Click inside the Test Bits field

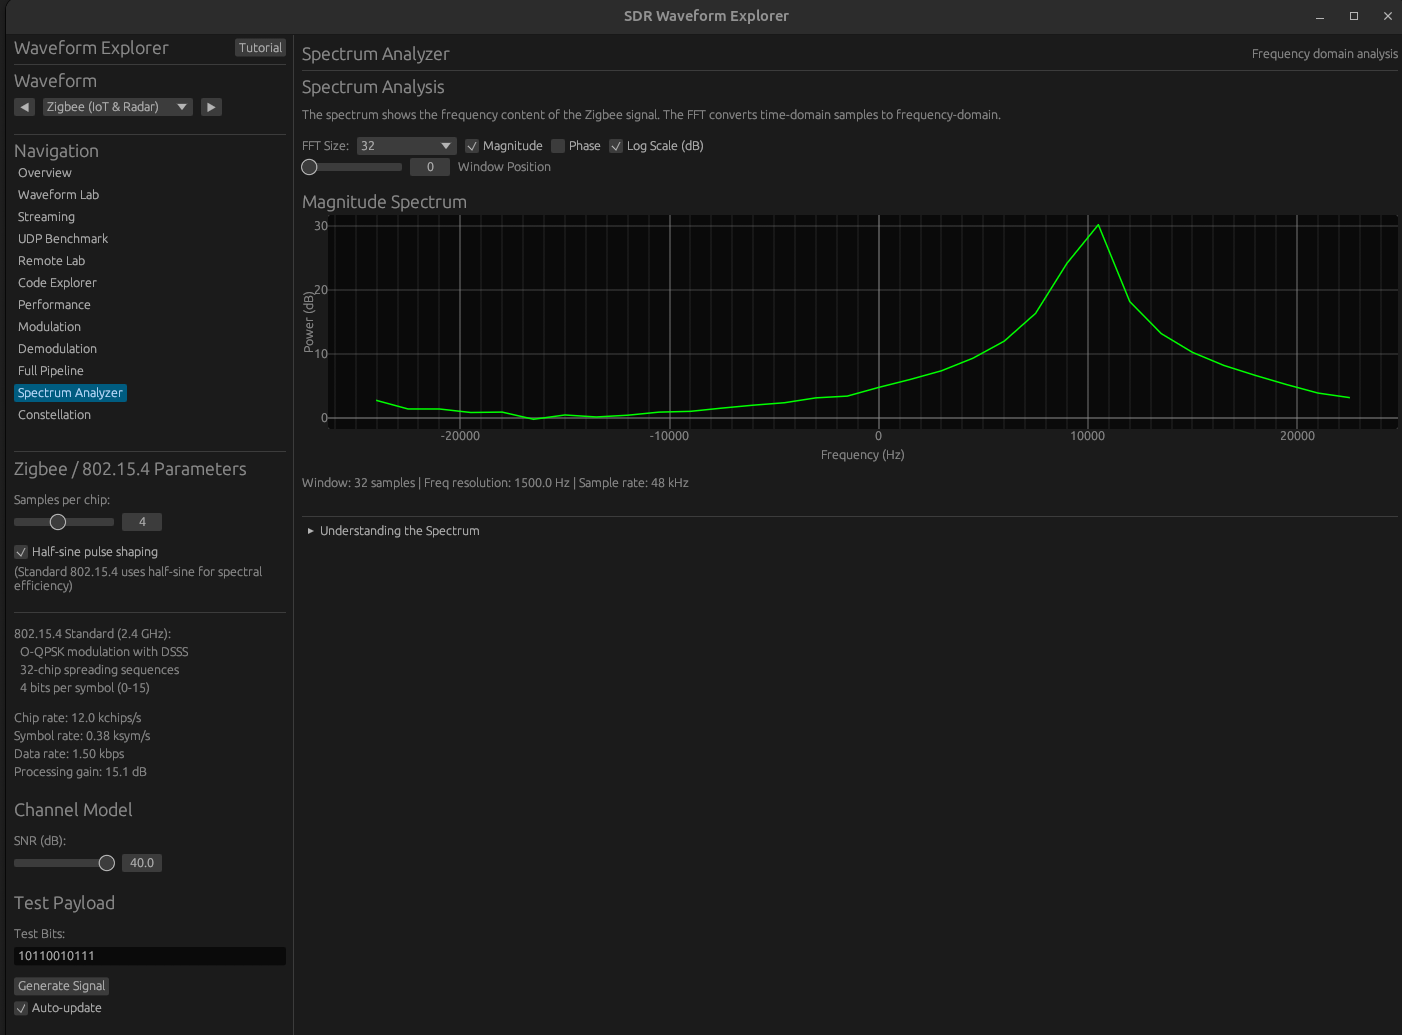coord(148,955)
